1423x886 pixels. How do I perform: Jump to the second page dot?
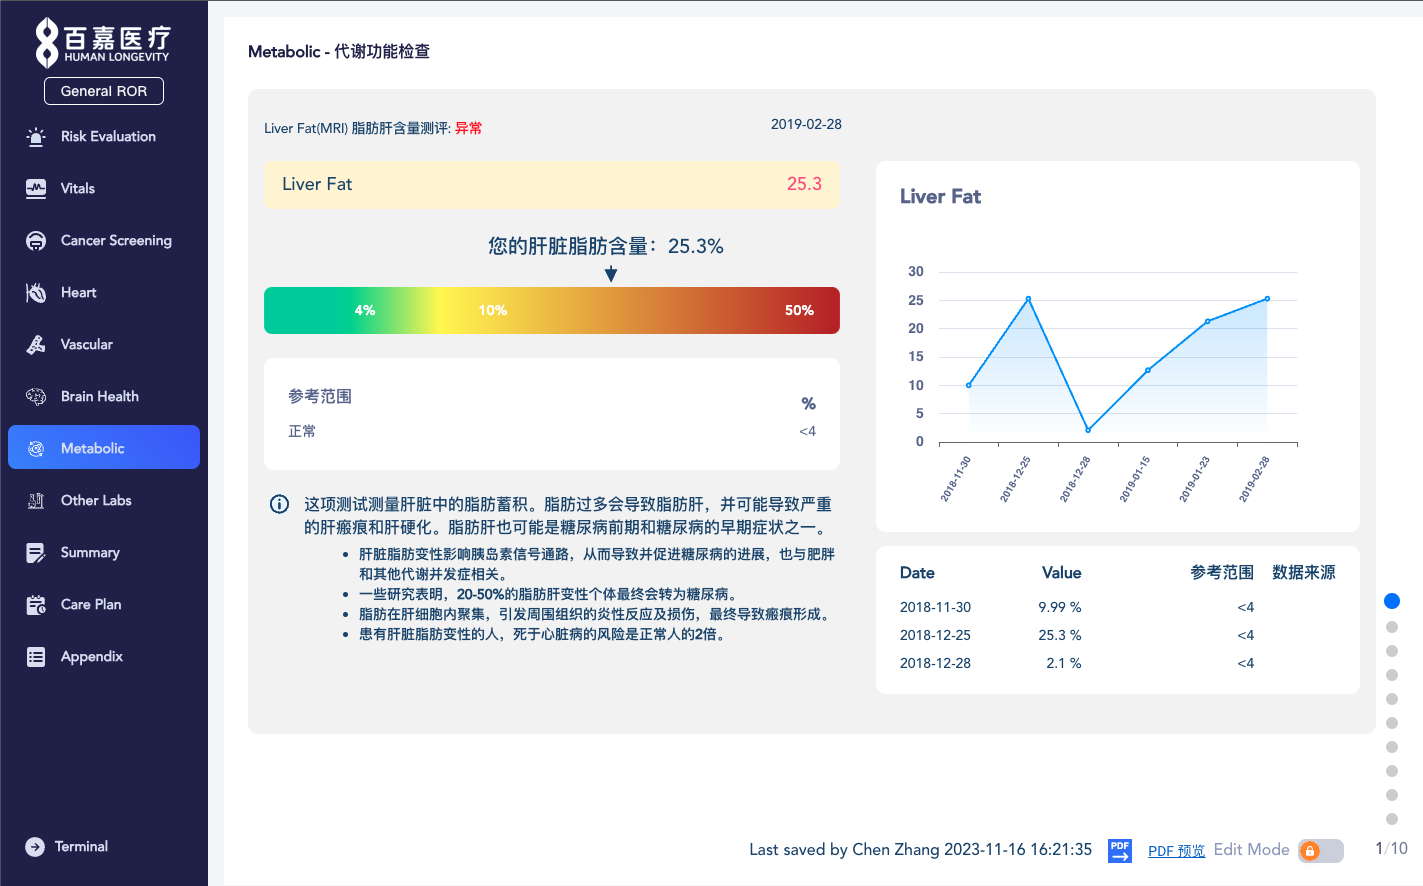[x=1391, y=627]
